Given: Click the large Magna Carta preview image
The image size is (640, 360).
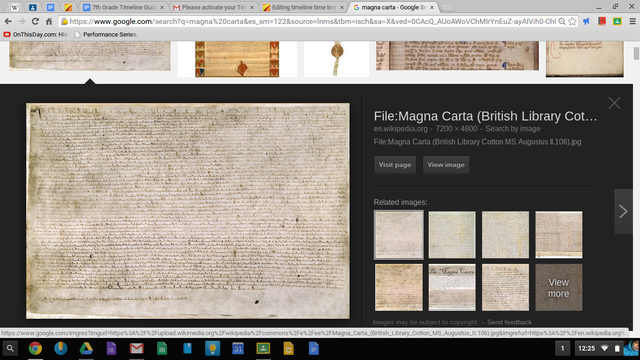Looking at the screenshot, I should coord(188,211).
